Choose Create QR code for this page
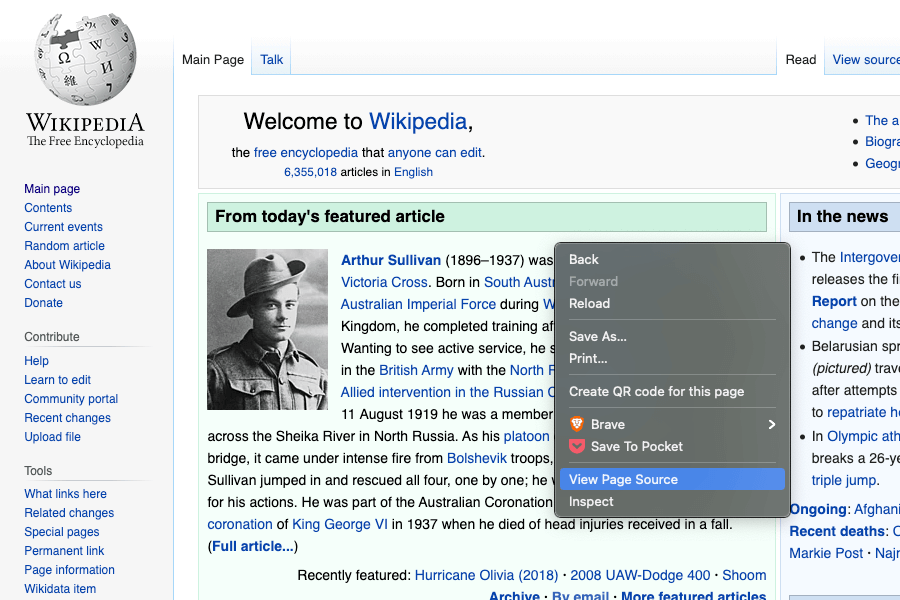 point(672,392)
